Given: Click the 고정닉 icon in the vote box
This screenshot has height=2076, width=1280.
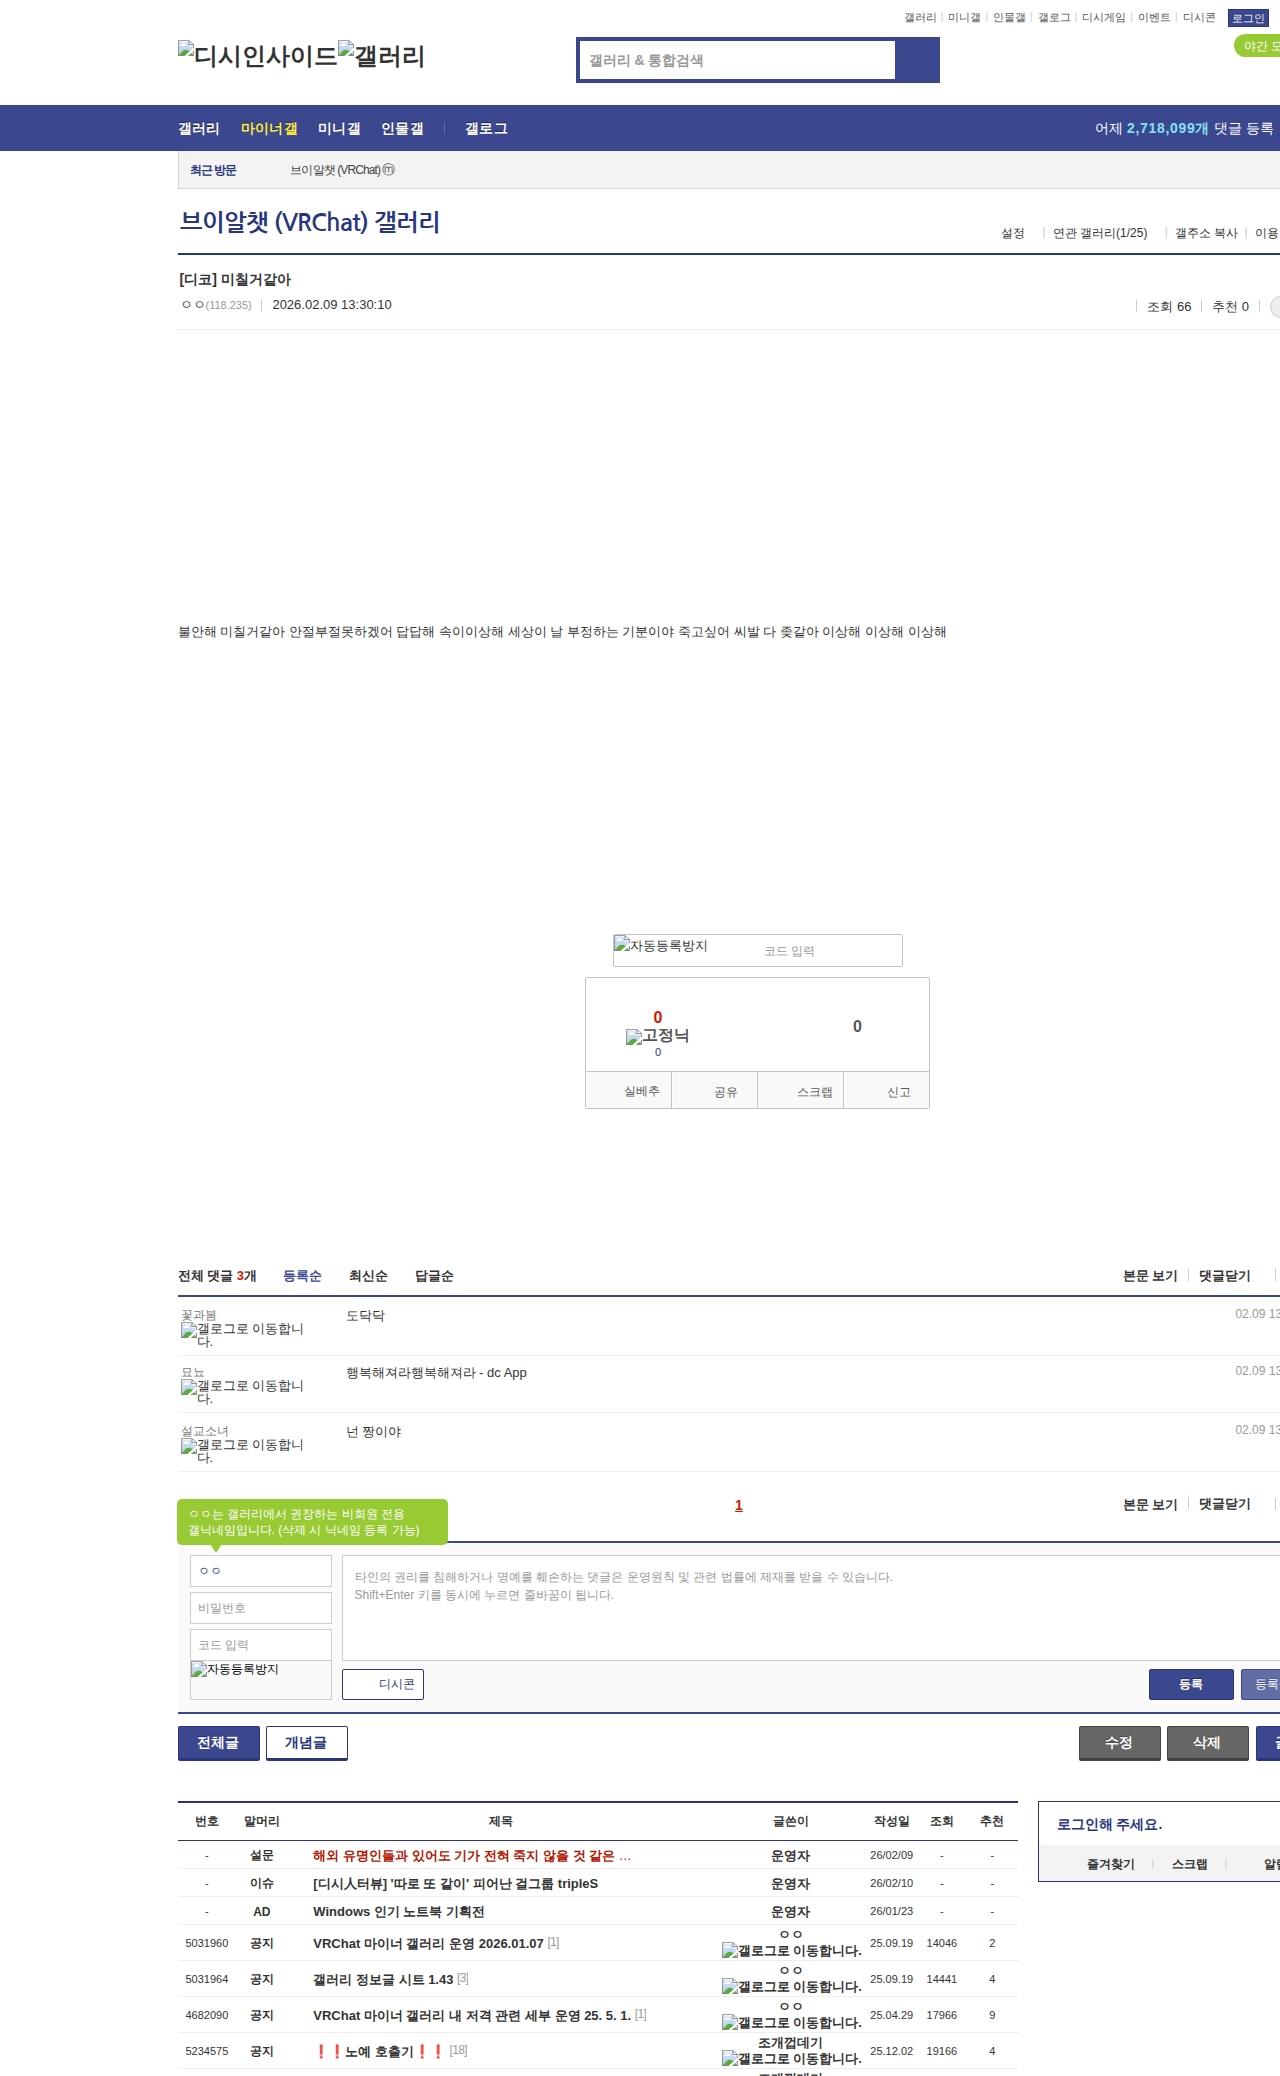Looking at the screenshot, I should 657,1036.
